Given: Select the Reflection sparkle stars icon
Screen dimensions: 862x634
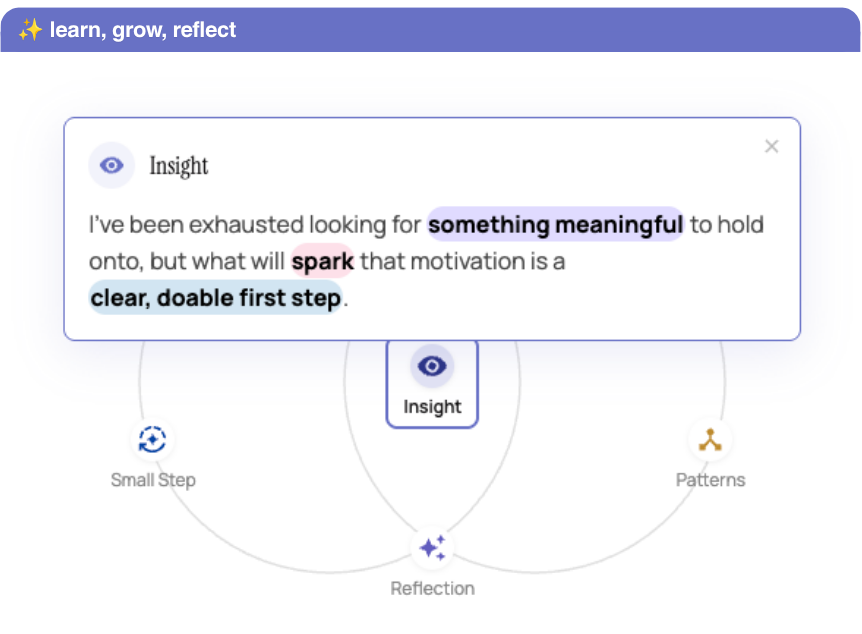Looking at the screenshot, I should [432, 548].
